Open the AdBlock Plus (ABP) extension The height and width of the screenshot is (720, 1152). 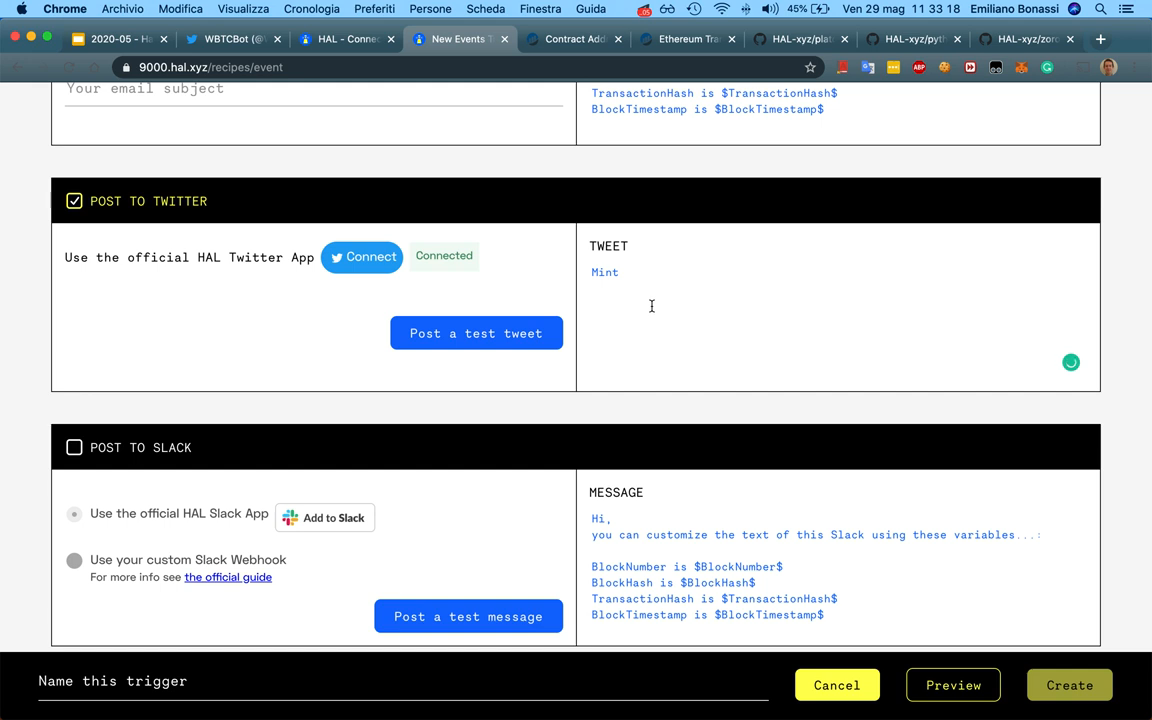918,68
